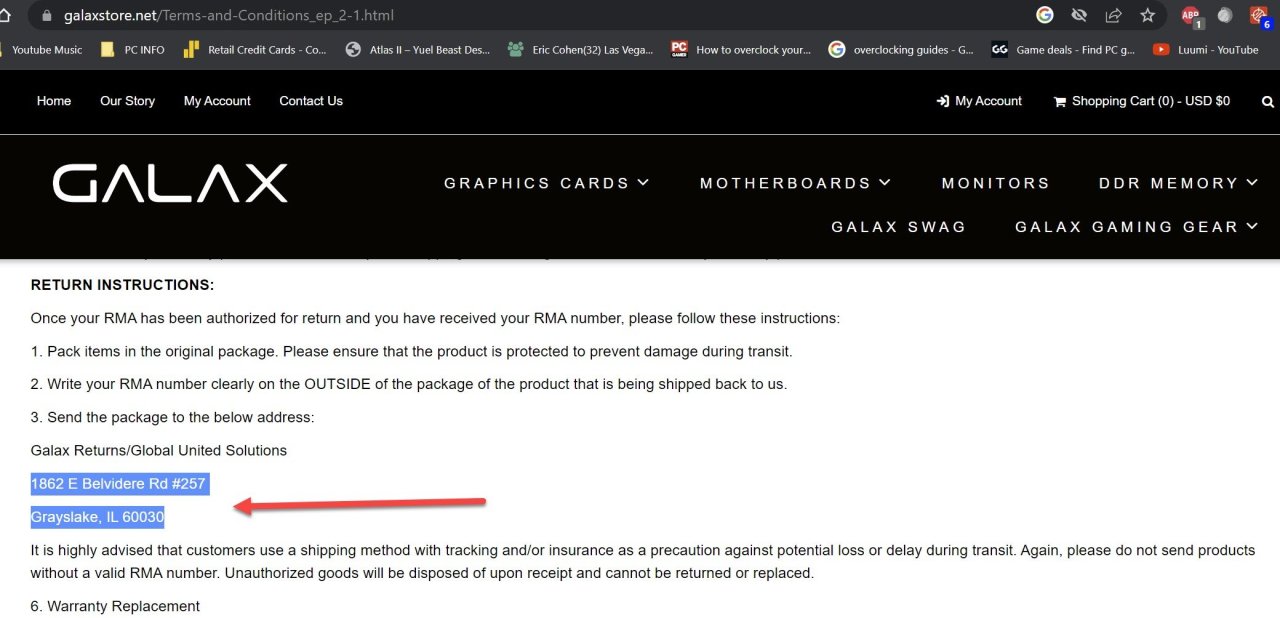Screen dimensions: 1280x618
Task: Click the bookmark star icon
Action: (x=1147, y=15)
